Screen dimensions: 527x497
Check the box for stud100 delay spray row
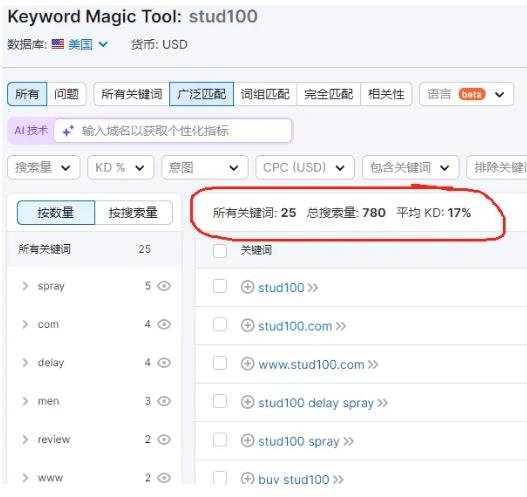point(220,402)
